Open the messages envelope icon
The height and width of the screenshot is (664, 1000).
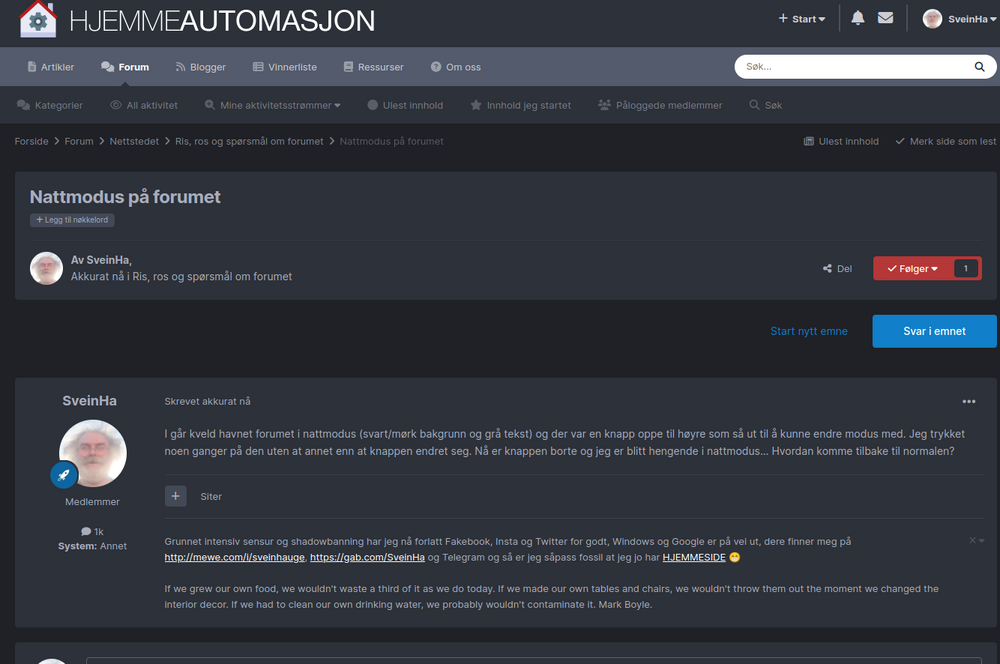[x=885, y=18]
